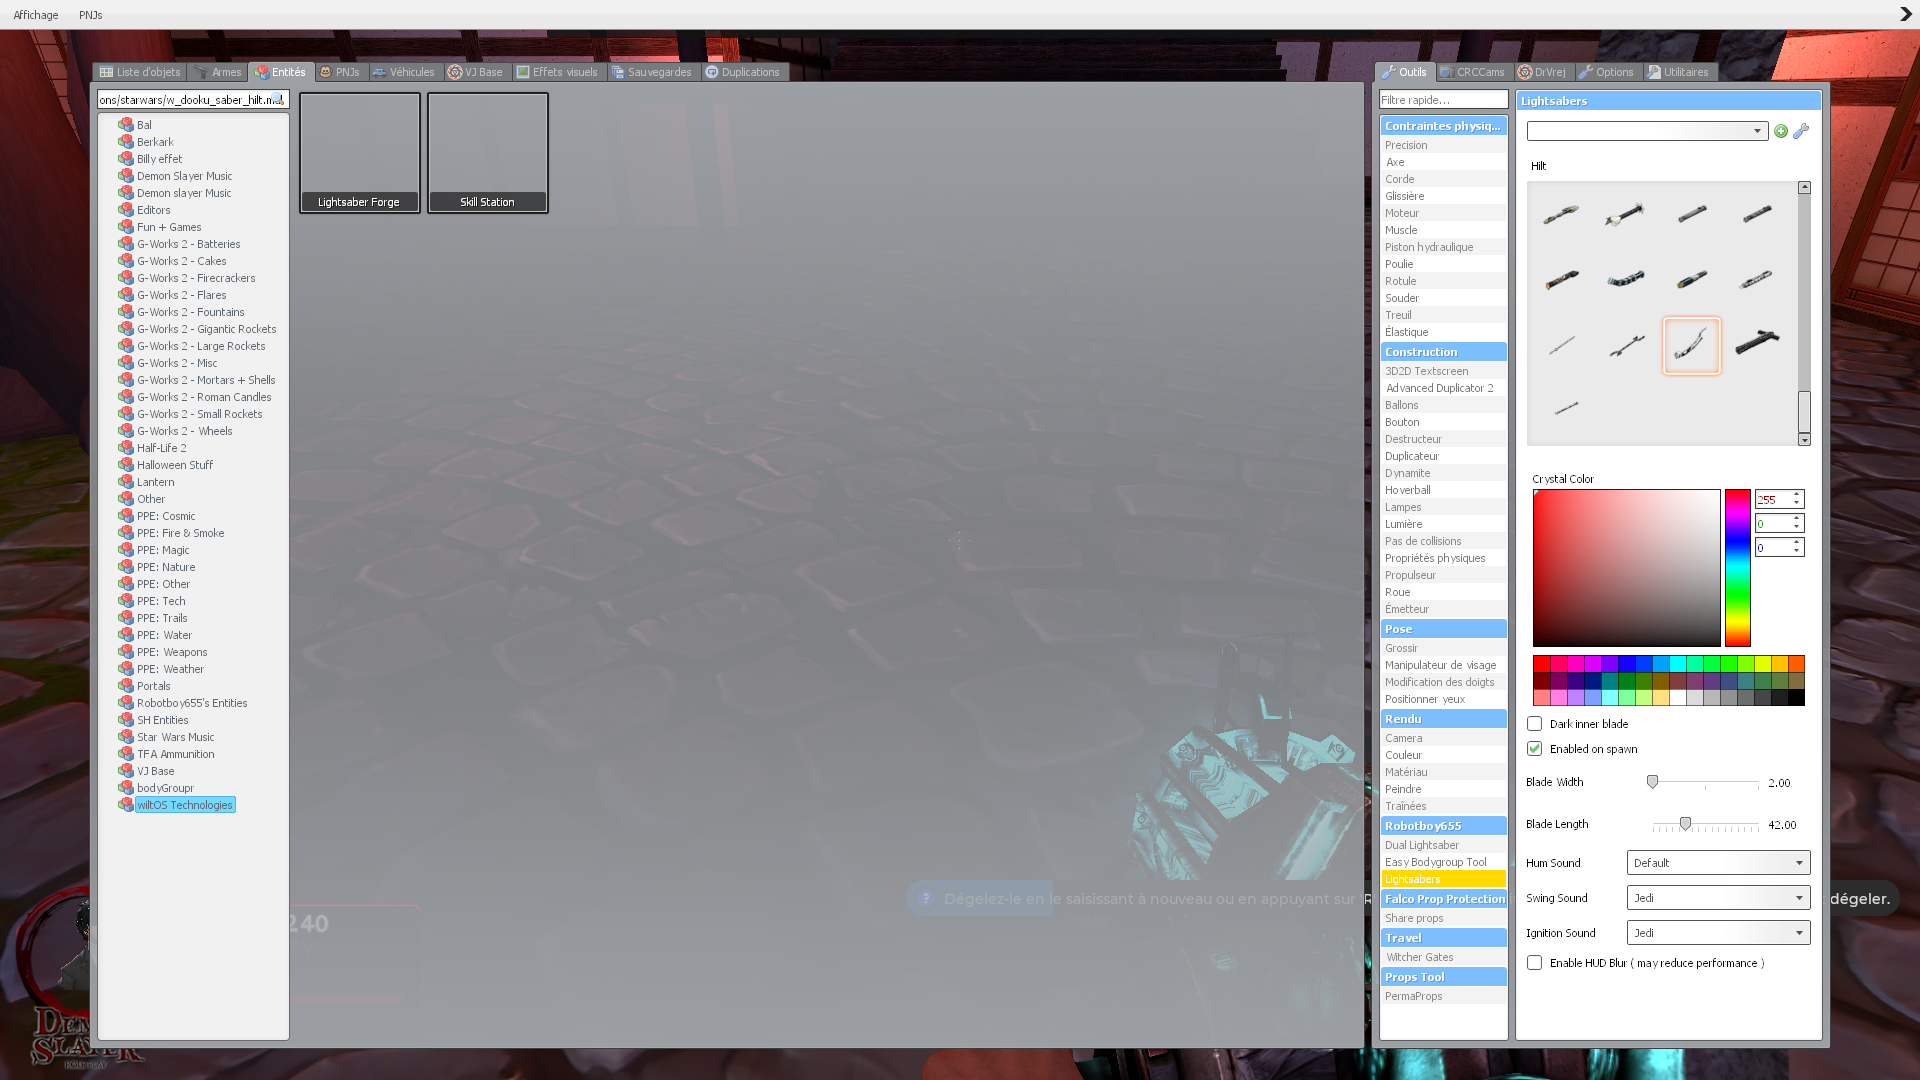Click the Blade Width slider
Image resolution: width=1920 pixels, height=1080 pixels.
click(1705, 783)
